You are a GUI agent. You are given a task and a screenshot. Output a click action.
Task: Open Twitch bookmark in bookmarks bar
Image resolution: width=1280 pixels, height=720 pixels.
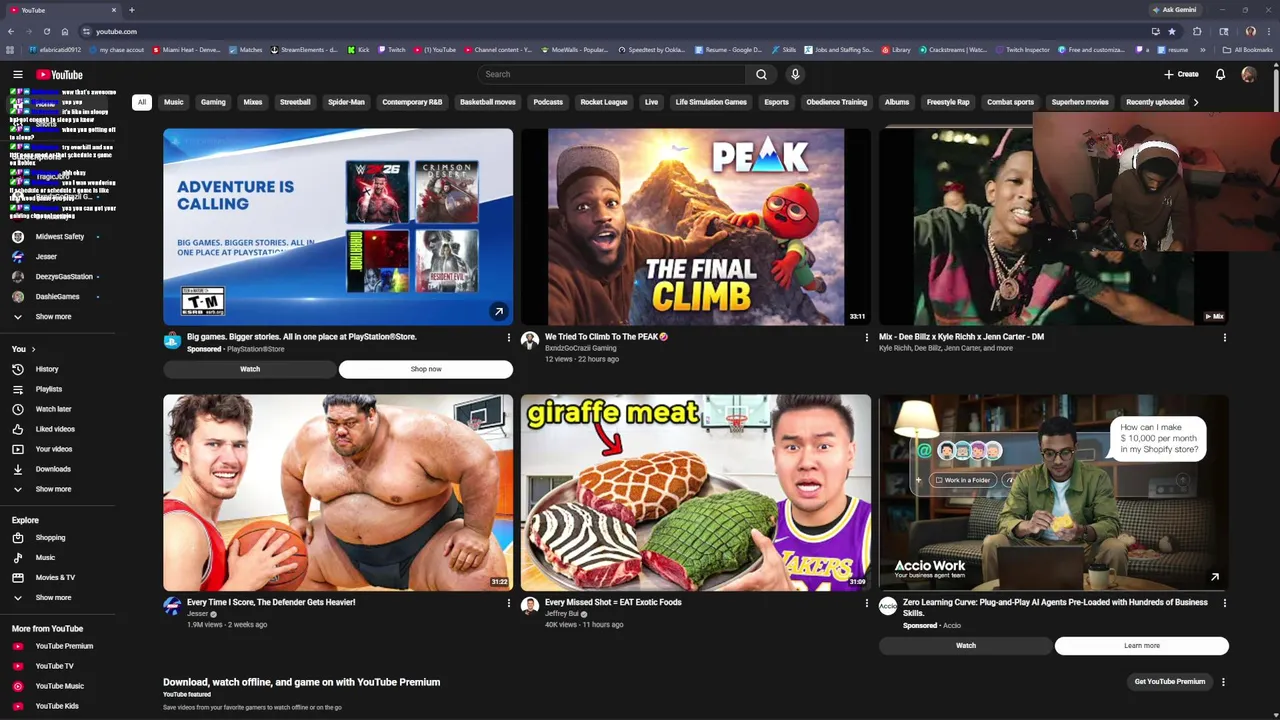pyautogui.click(x=392, y=50)
